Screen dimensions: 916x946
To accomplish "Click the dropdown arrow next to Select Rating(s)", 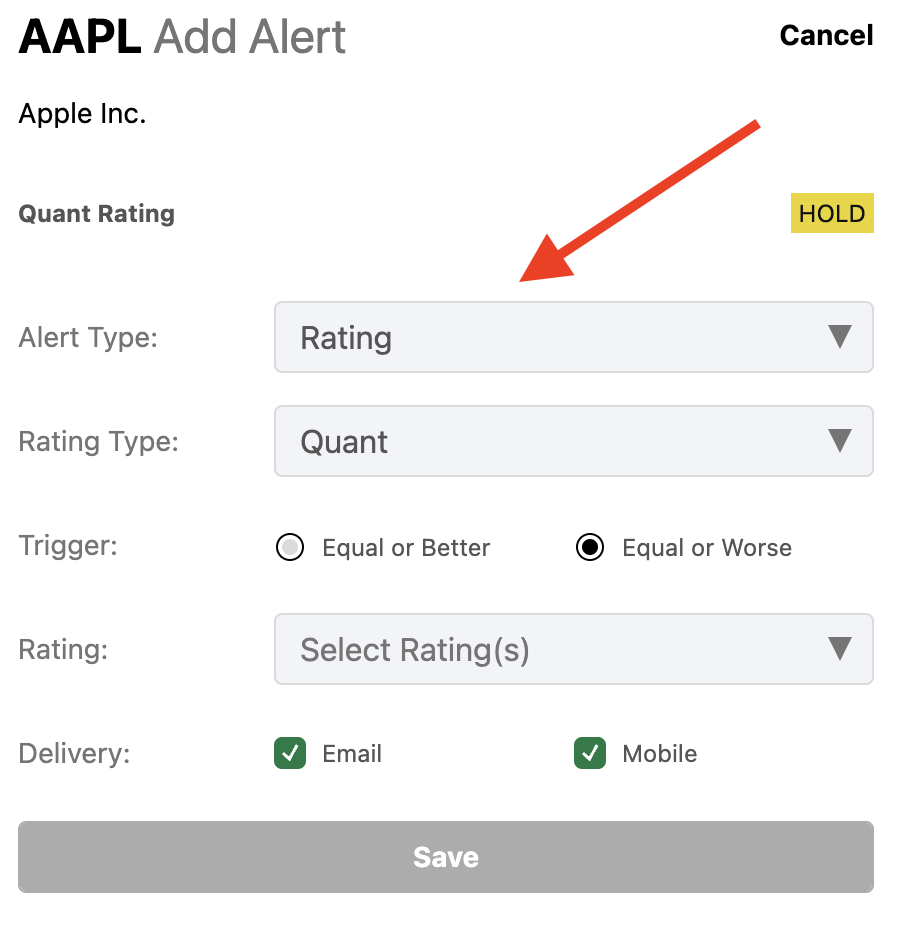I will tap(840, 649).
